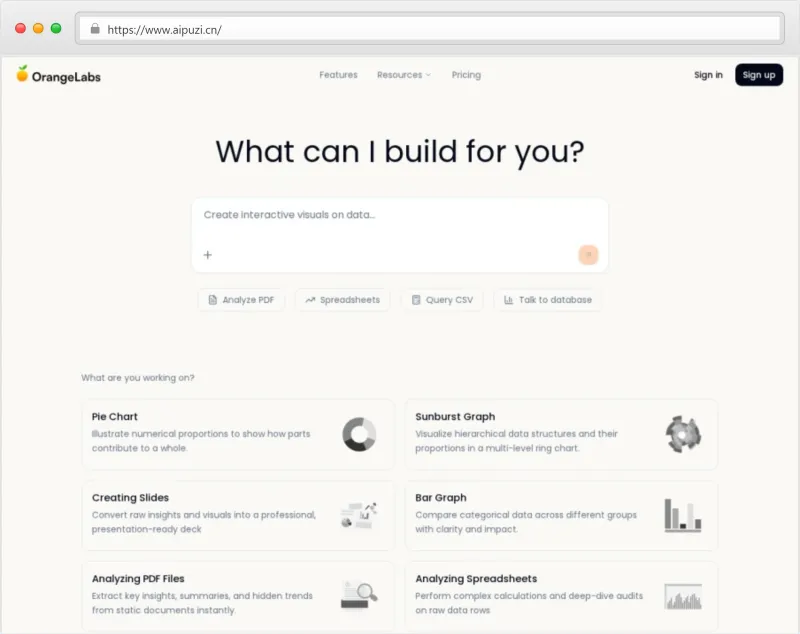The width and height of the screenshot is (800, 634).
Task: Click the pie chart donut icon
Action: coord(359,434)
